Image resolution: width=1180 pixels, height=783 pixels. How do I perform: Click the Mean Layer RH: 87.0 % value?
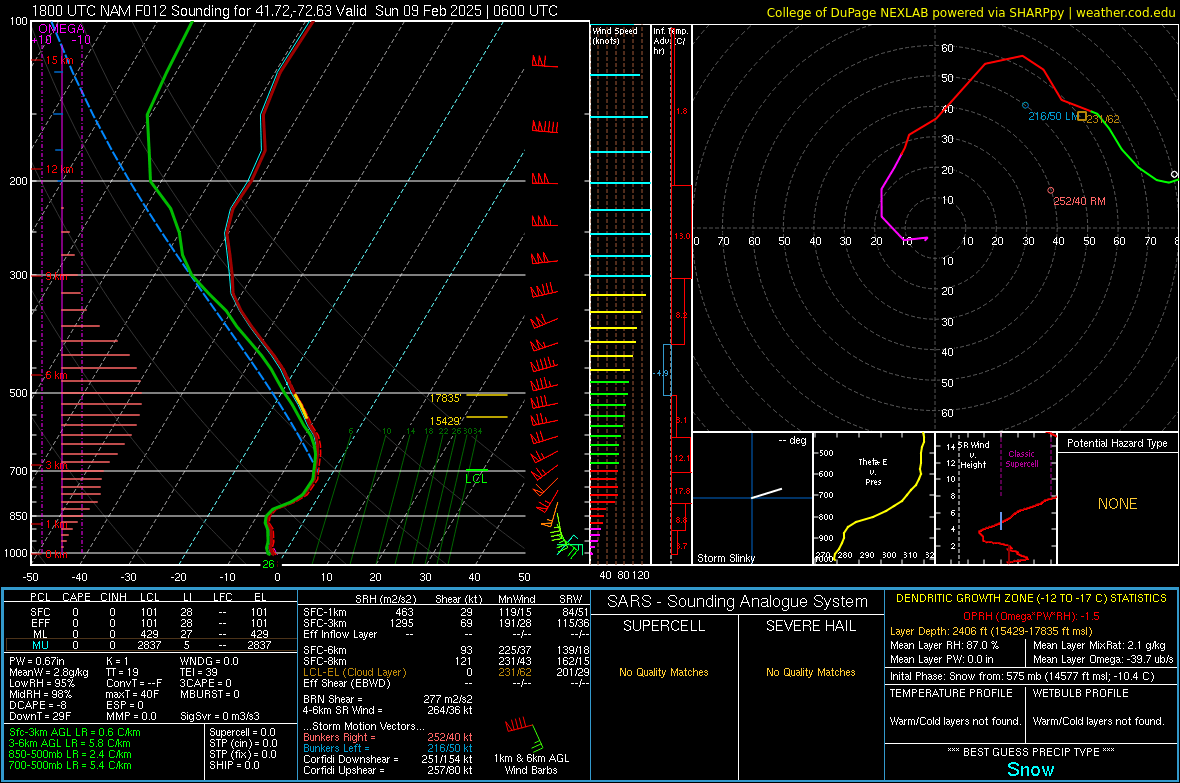[944, 644]
